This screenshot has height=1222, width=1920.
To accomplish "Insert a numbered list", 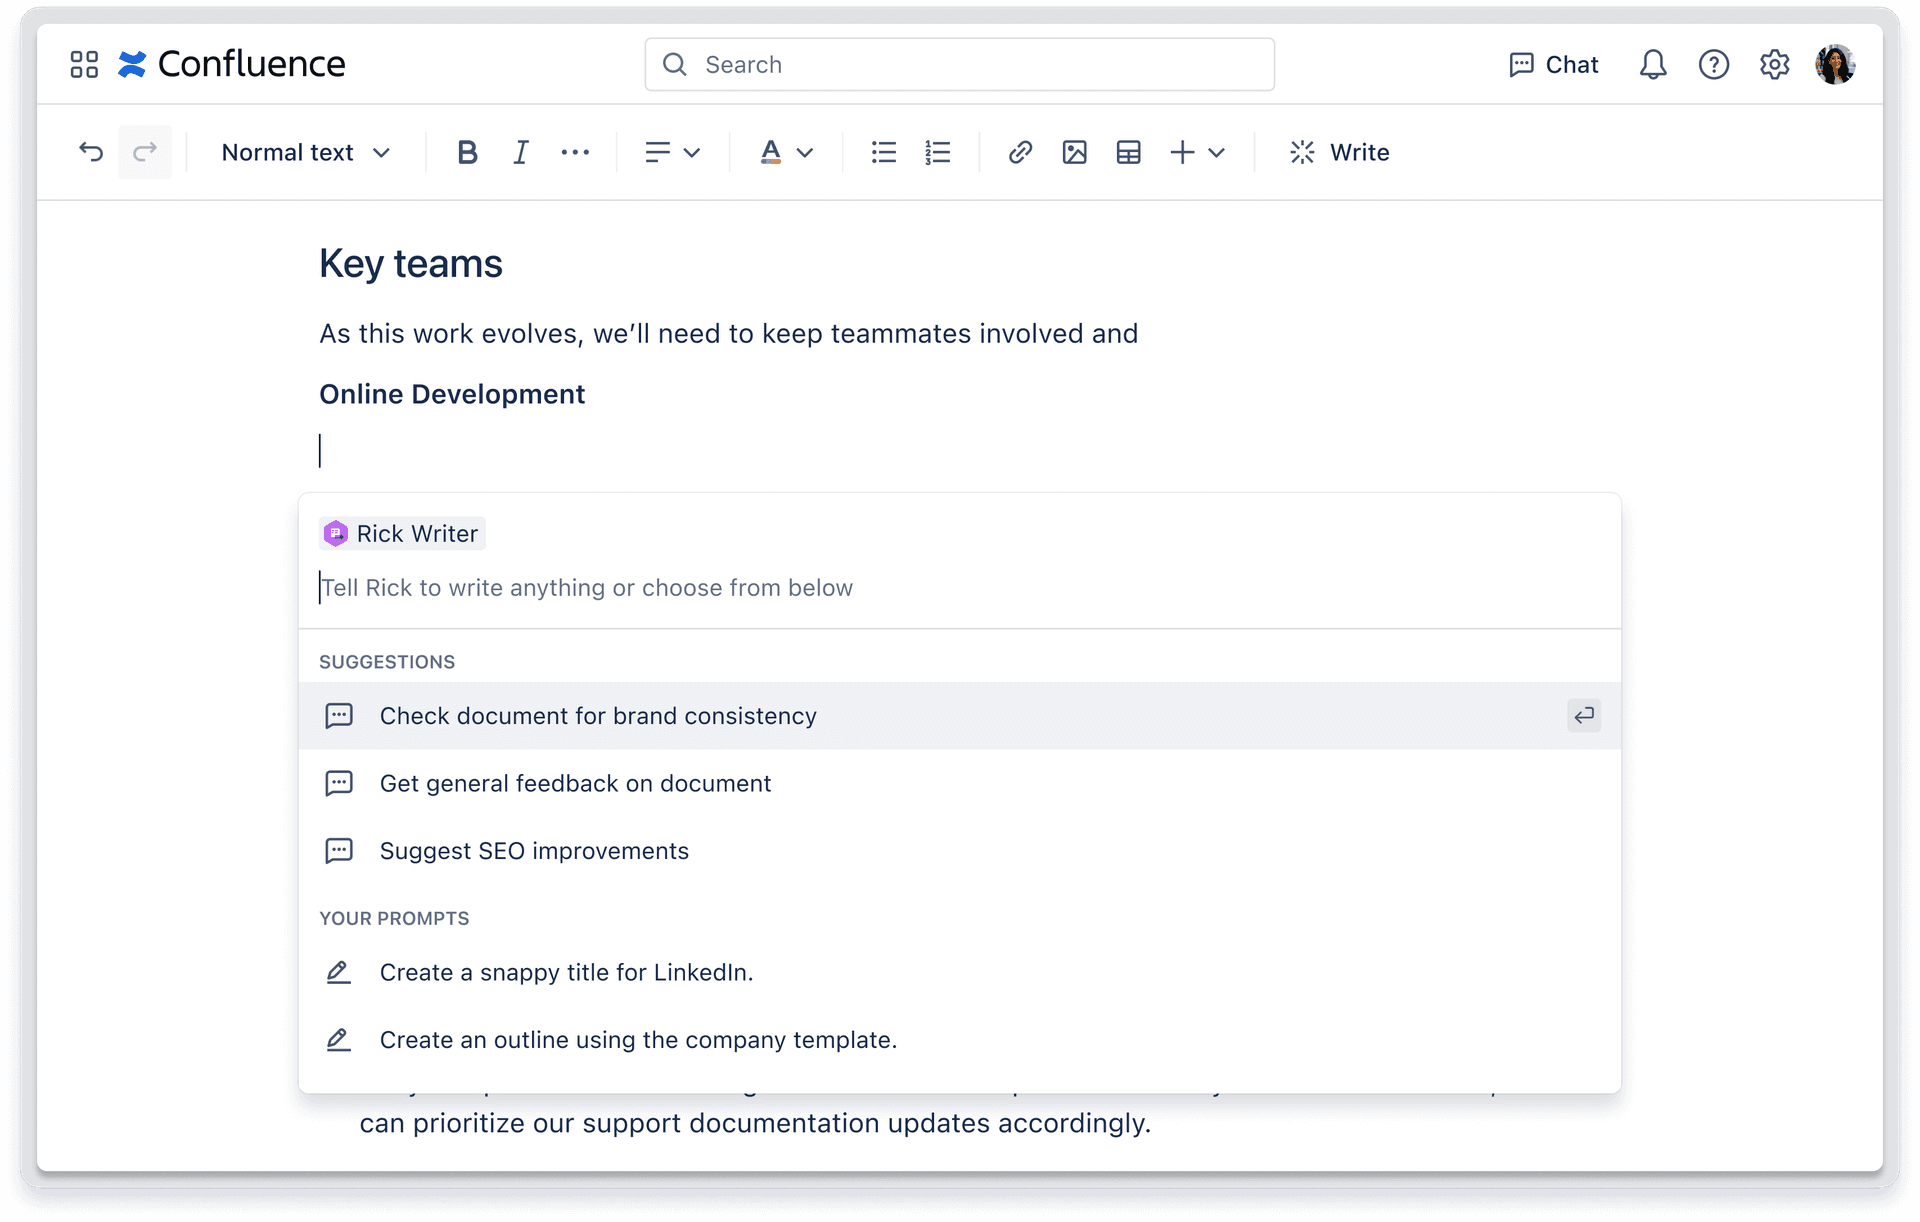I will (x=938, y=152).
